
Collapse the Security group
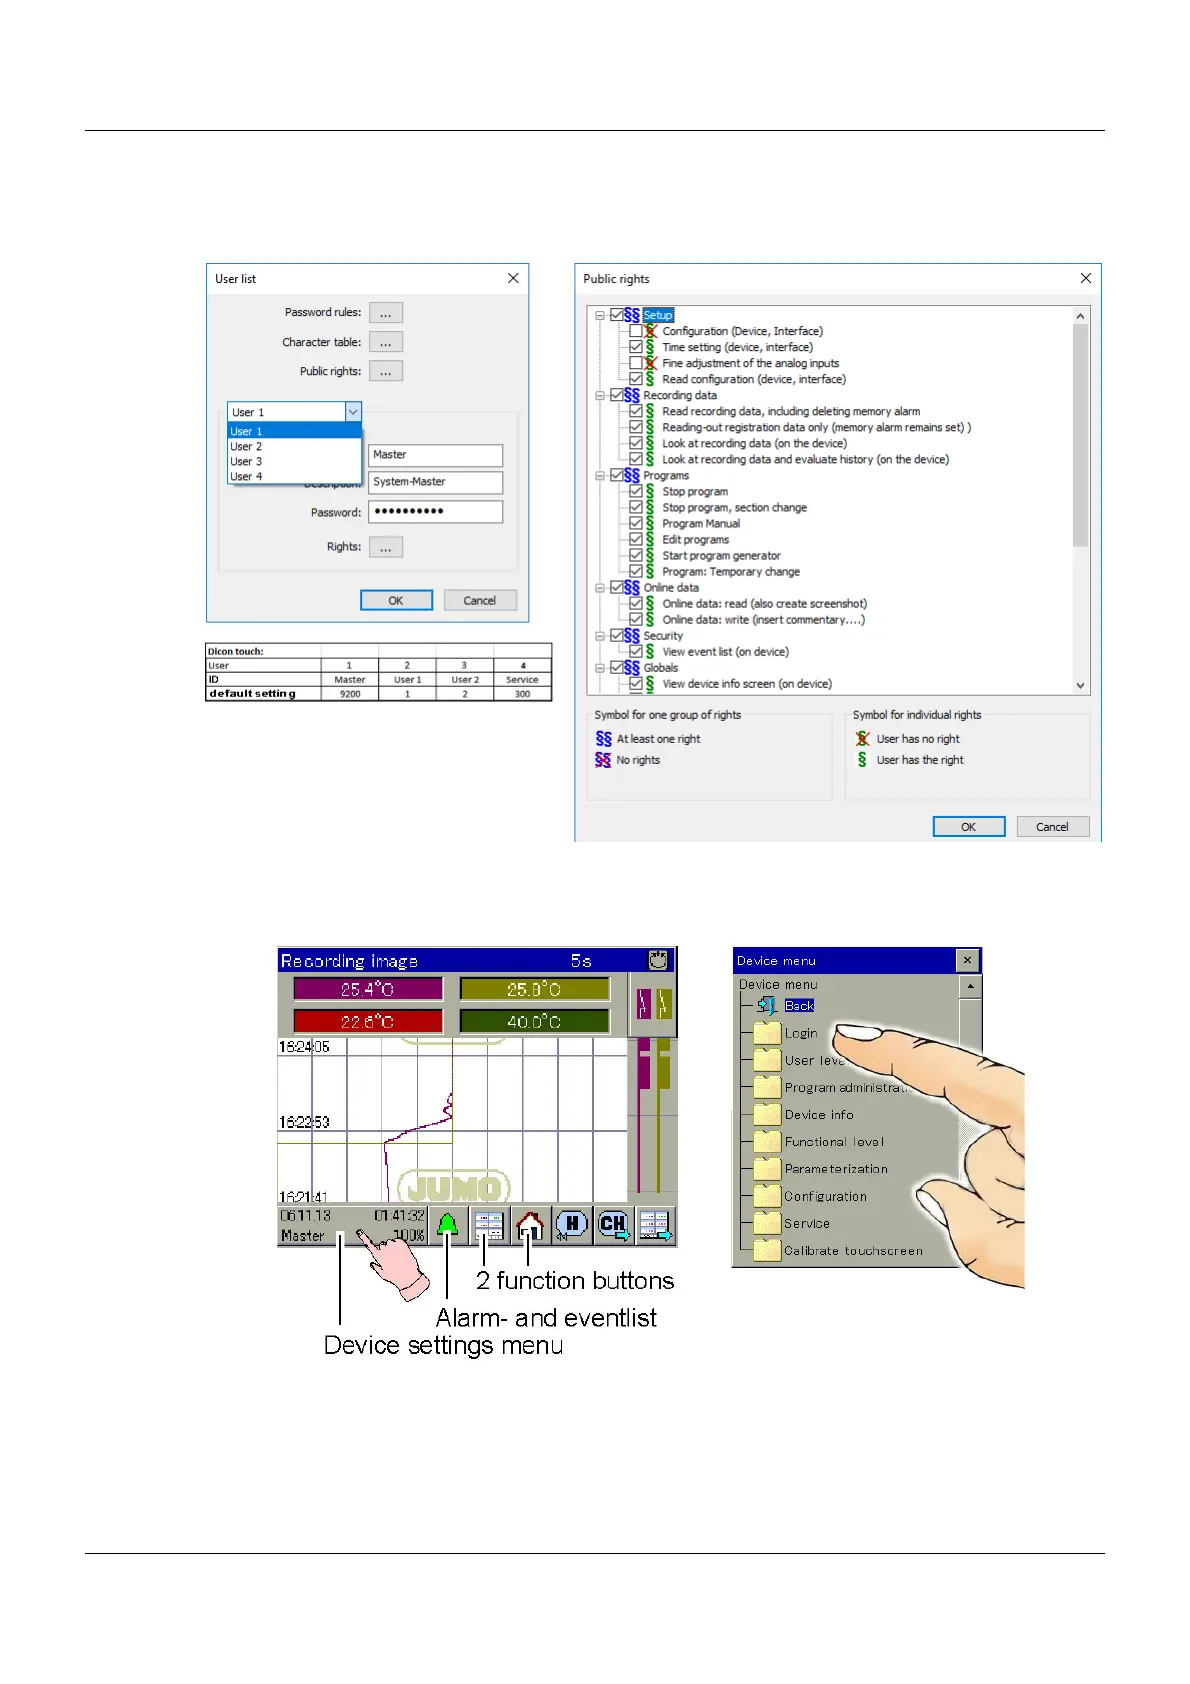point(600,635)
